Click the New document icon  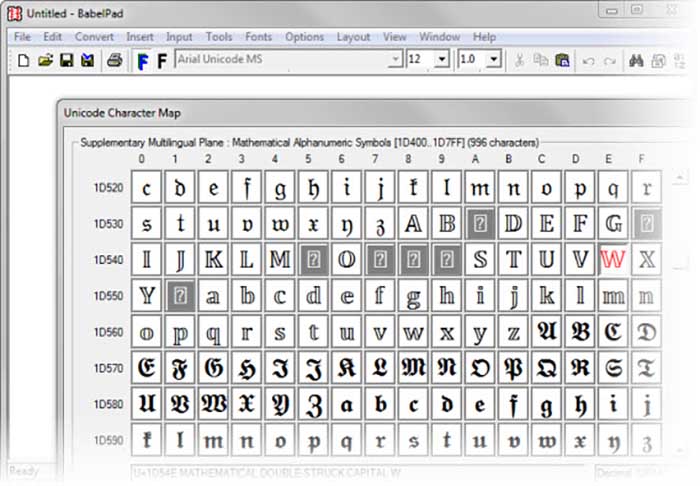[x=23, y=60]
